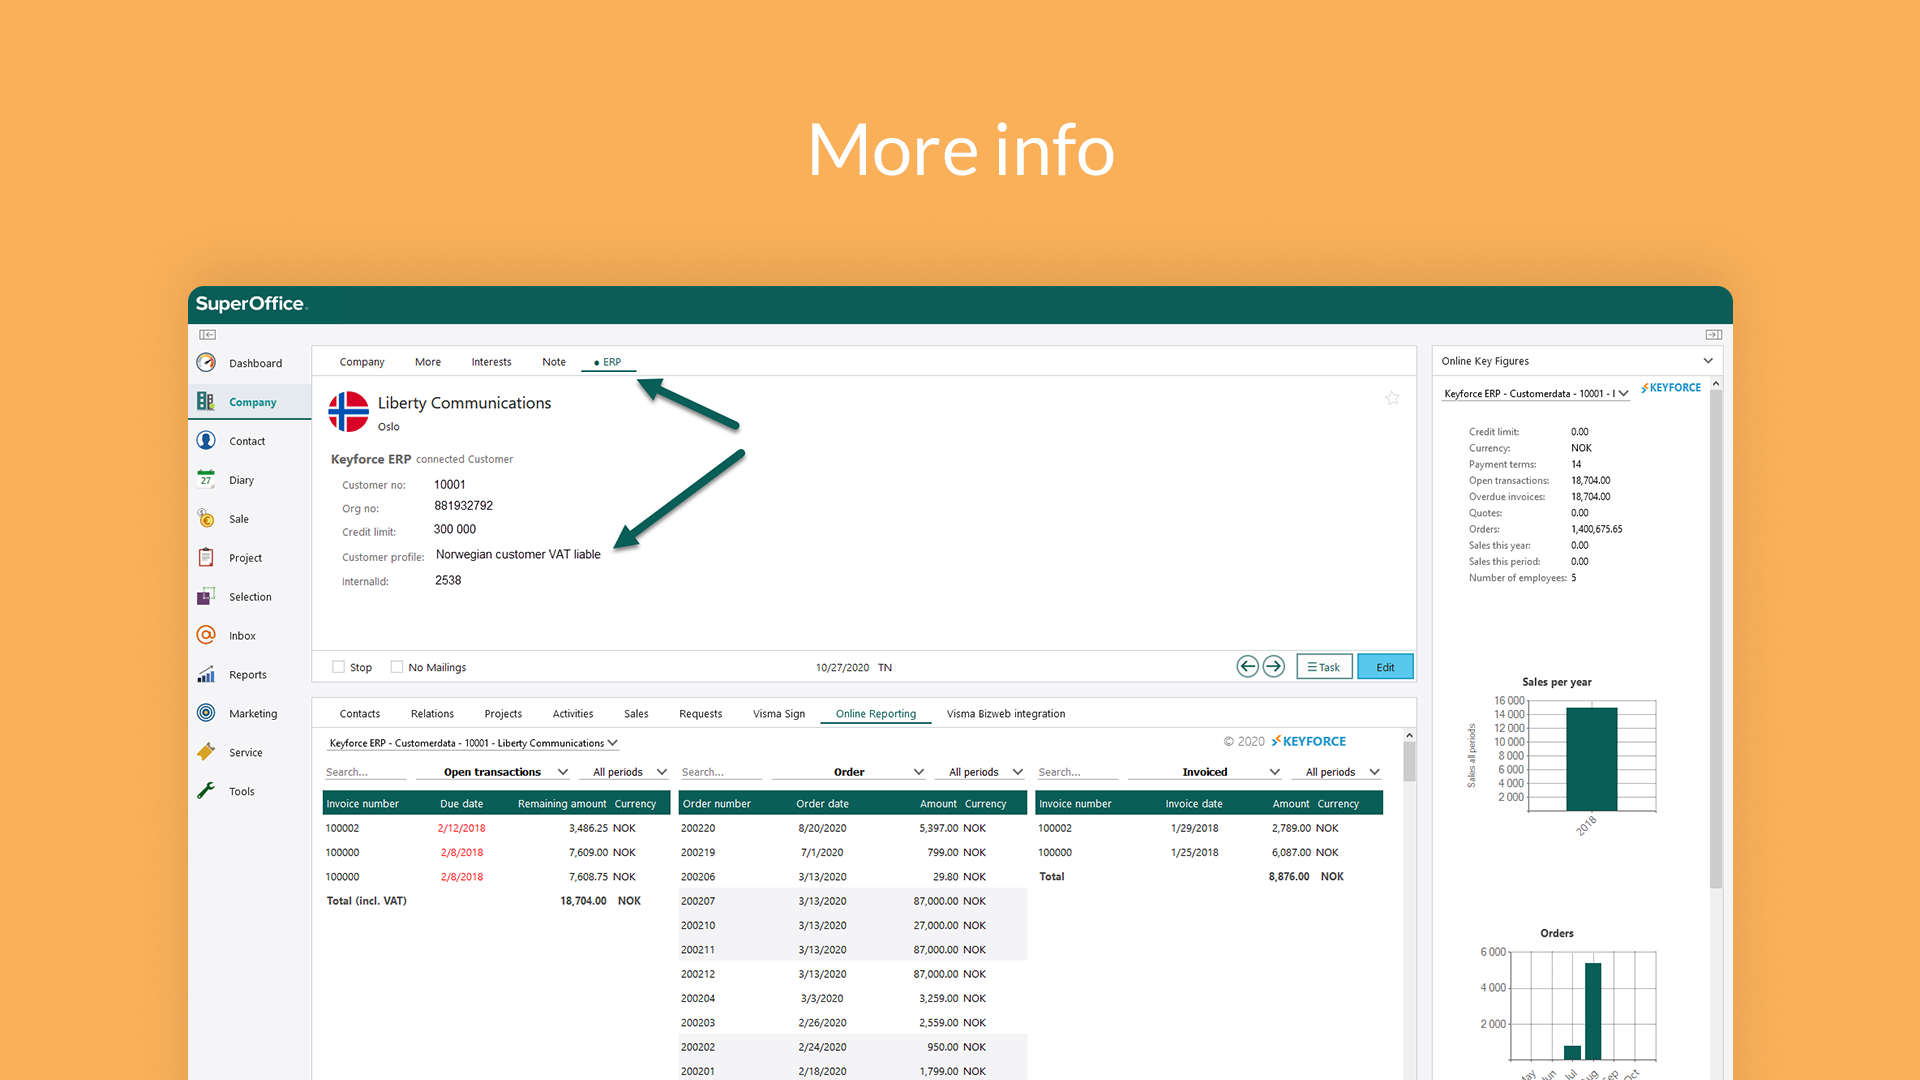The height and width of the screenshot is (1080, 1920).
Task: Click the Diary calendar icon
Action: (206, 480)
